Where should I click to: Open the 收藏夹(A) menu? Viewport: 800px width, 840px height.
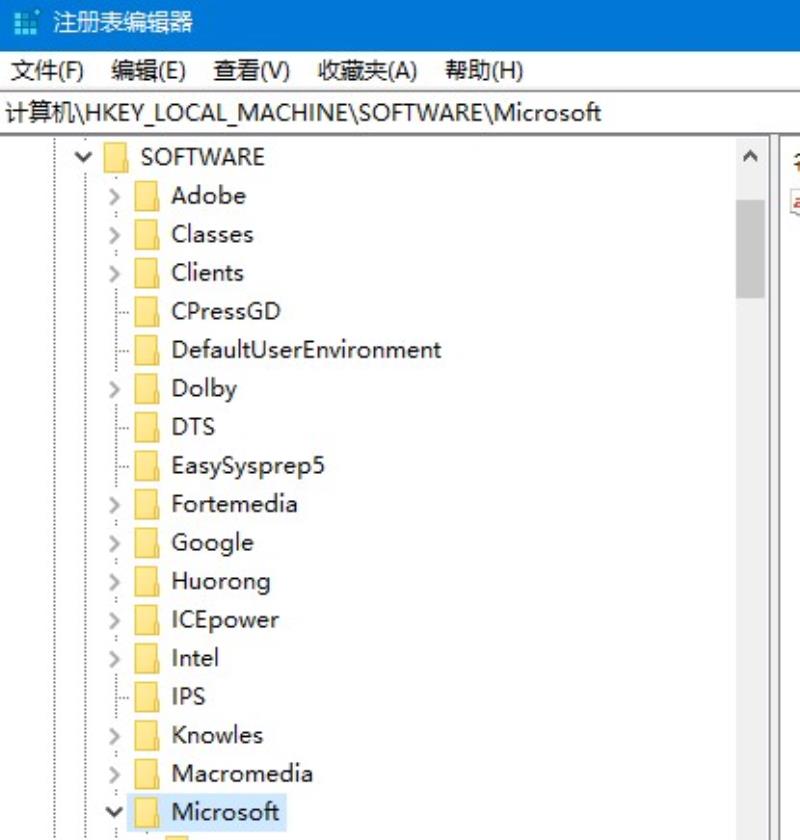click(368, 71)
